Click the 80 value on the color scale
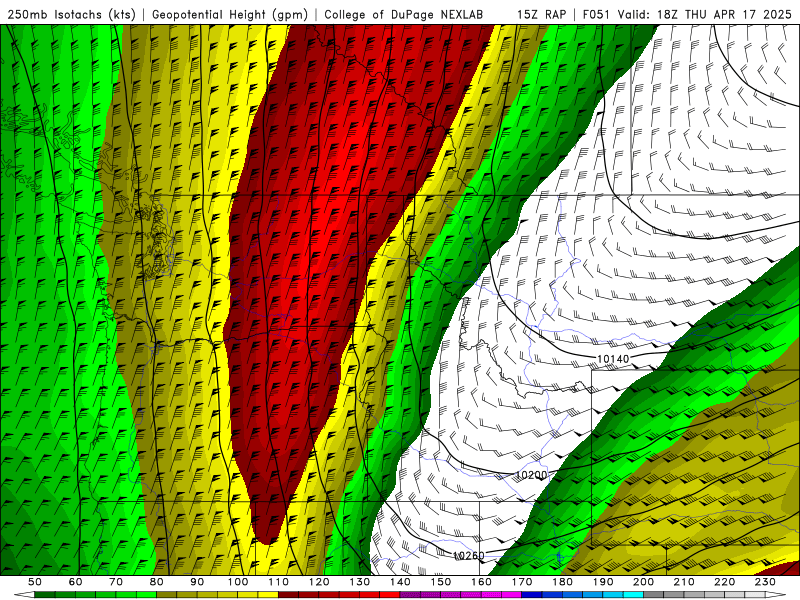This screenshot has width=800, height=600. tap(157, 582)
